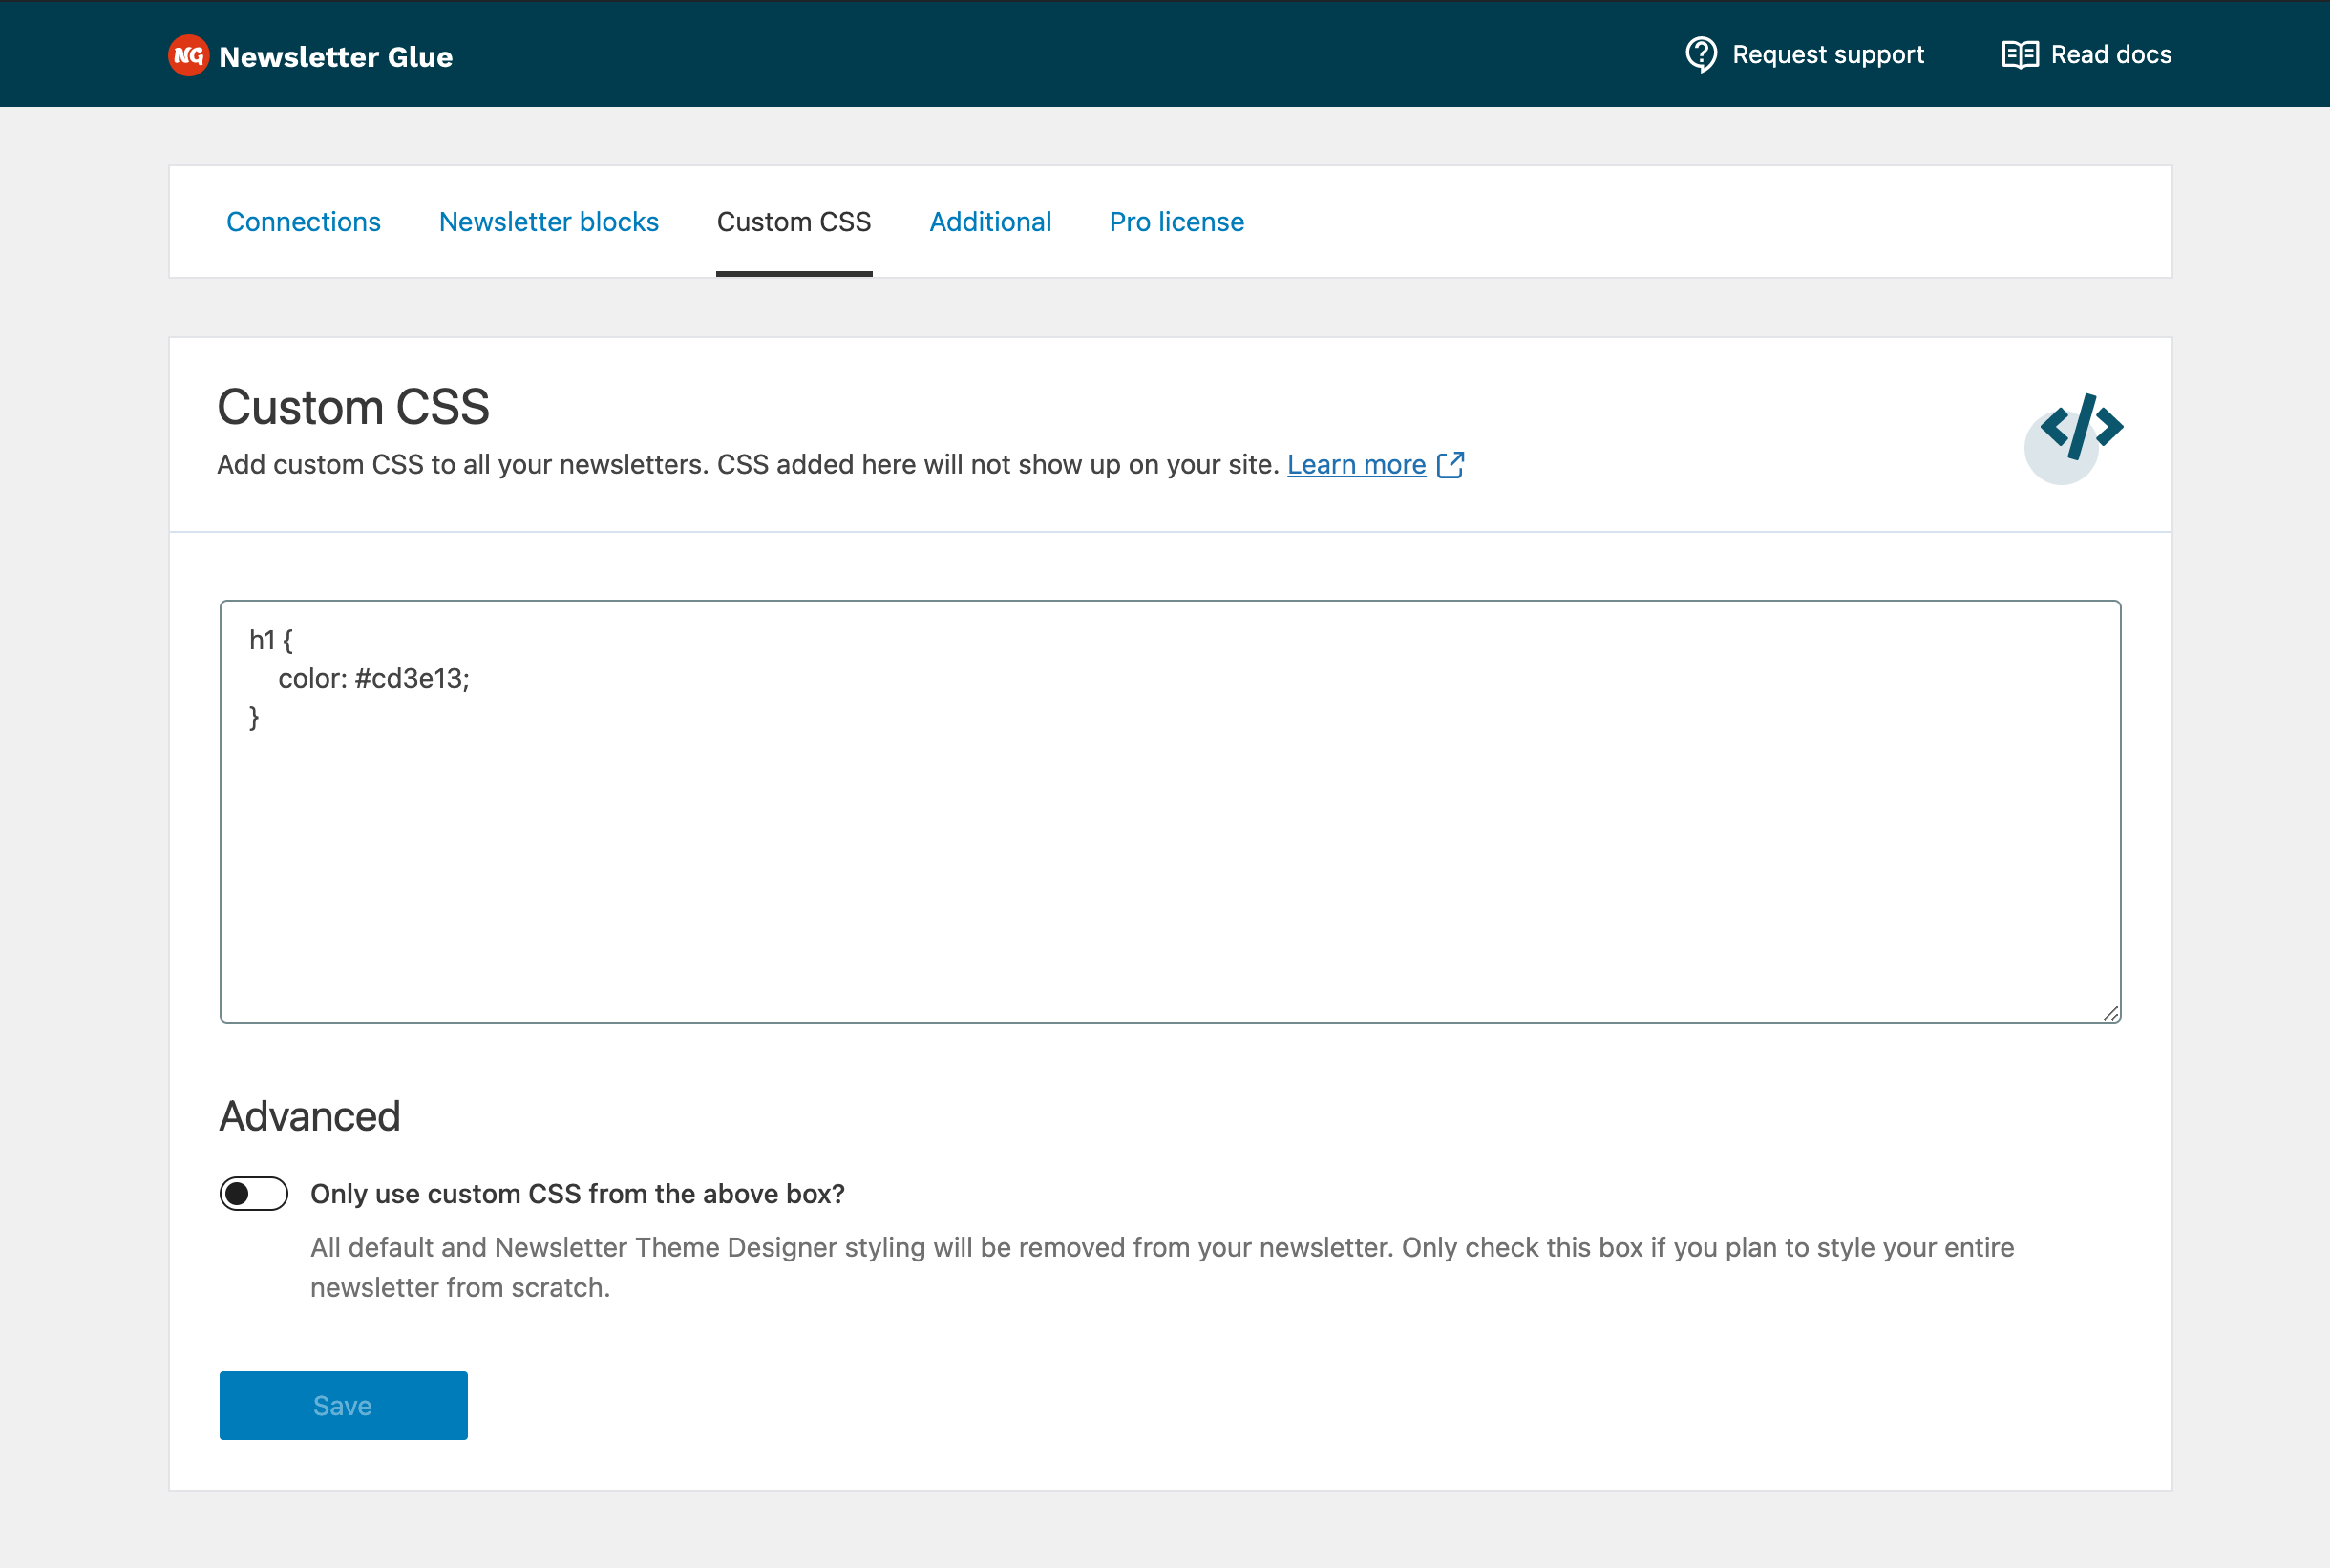Open the Pro license tab
Viewport: 2330px width, 1568px height.
tap(1177, 222)
